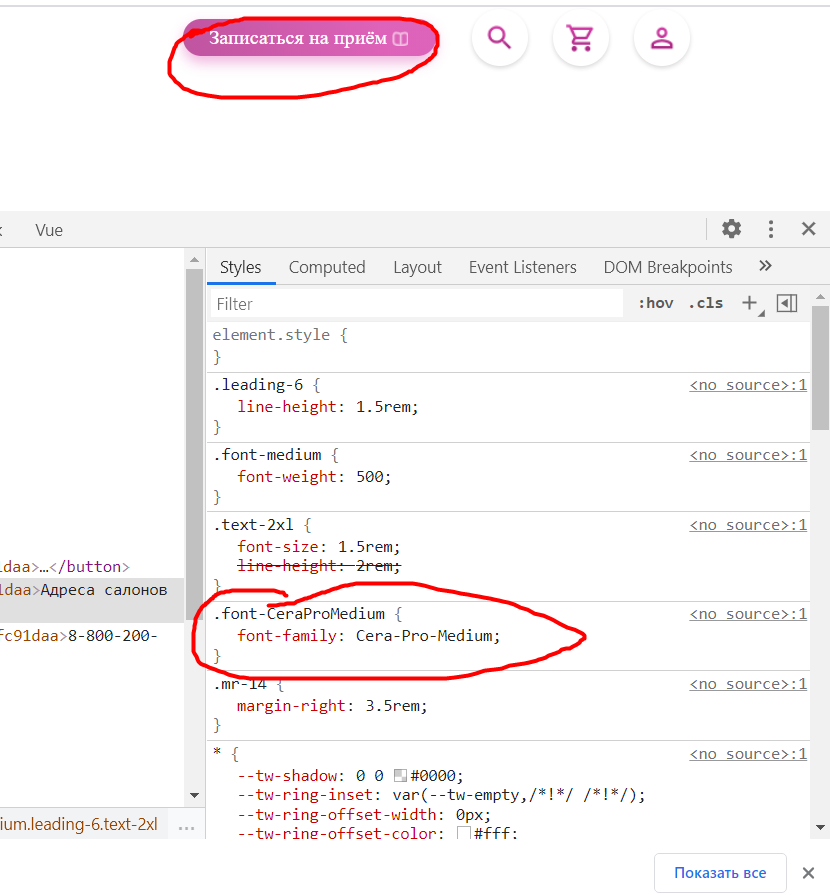This screenshot has width=830, height=895.
Task: Click the line-height value 1.5rem
Action: 382,407
